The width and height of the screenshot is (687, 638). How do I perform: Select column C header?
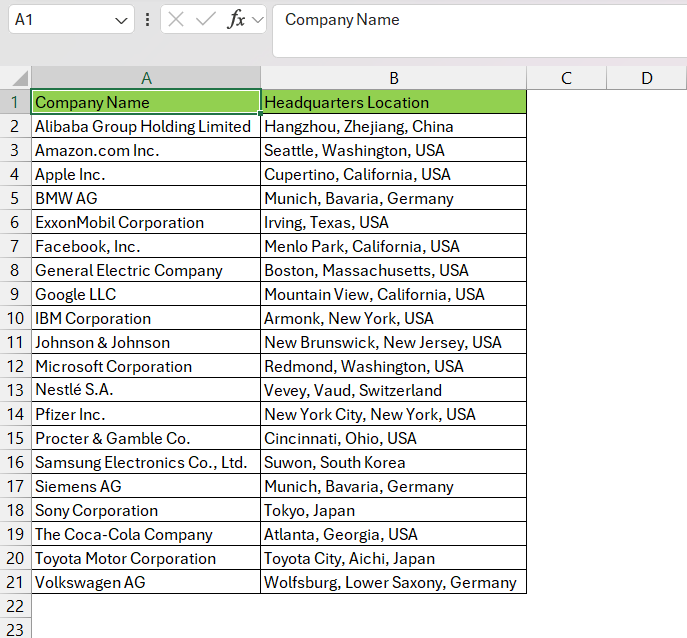point(566,78)
